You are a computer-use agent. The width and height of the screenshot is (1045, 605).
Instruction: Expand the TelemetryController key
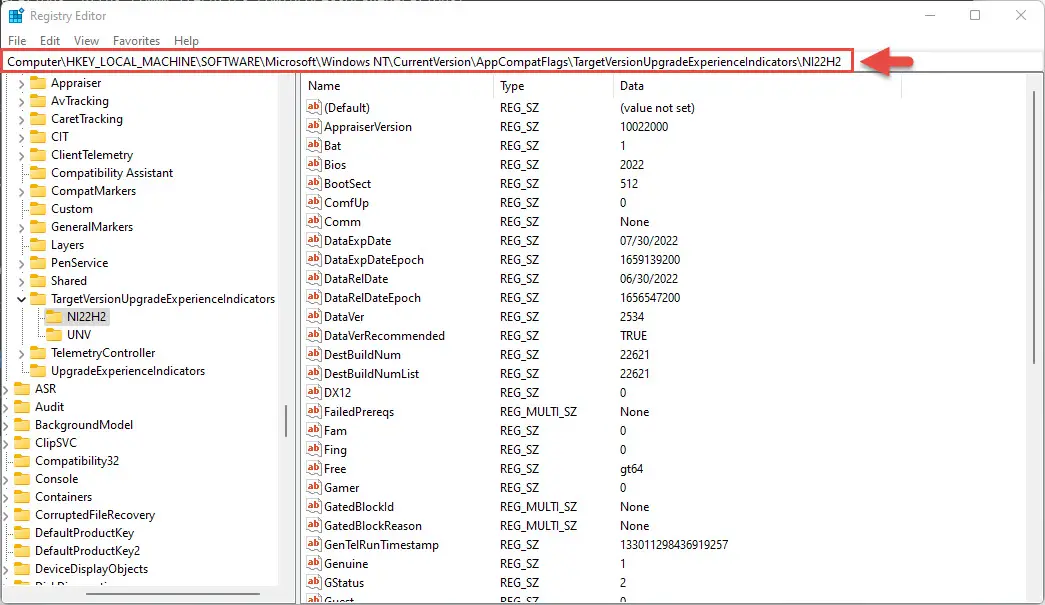coord(21,353)
